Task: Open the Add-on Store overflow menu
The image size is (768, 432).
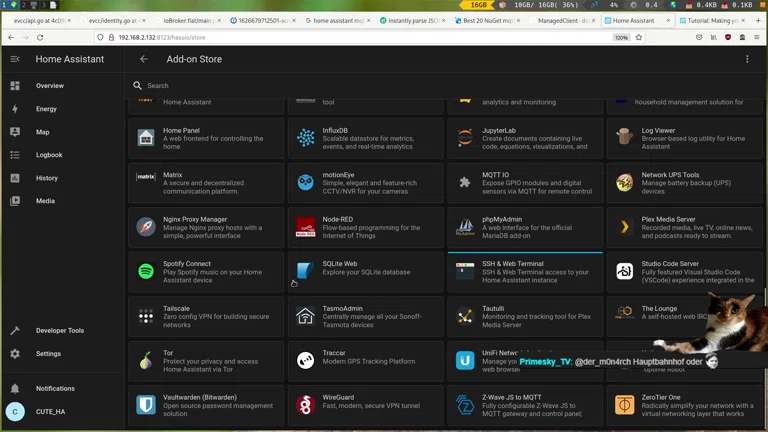Action: [x=747, y=59]
